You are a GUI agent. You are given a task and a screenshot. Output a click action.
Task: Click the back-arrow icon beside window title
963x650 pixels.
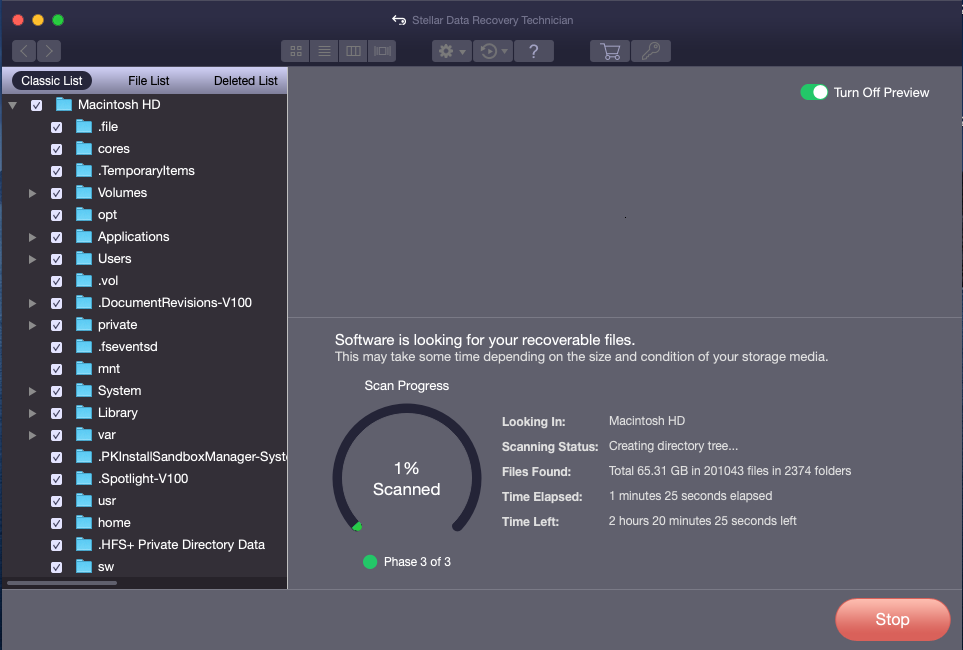click(399, 20)
